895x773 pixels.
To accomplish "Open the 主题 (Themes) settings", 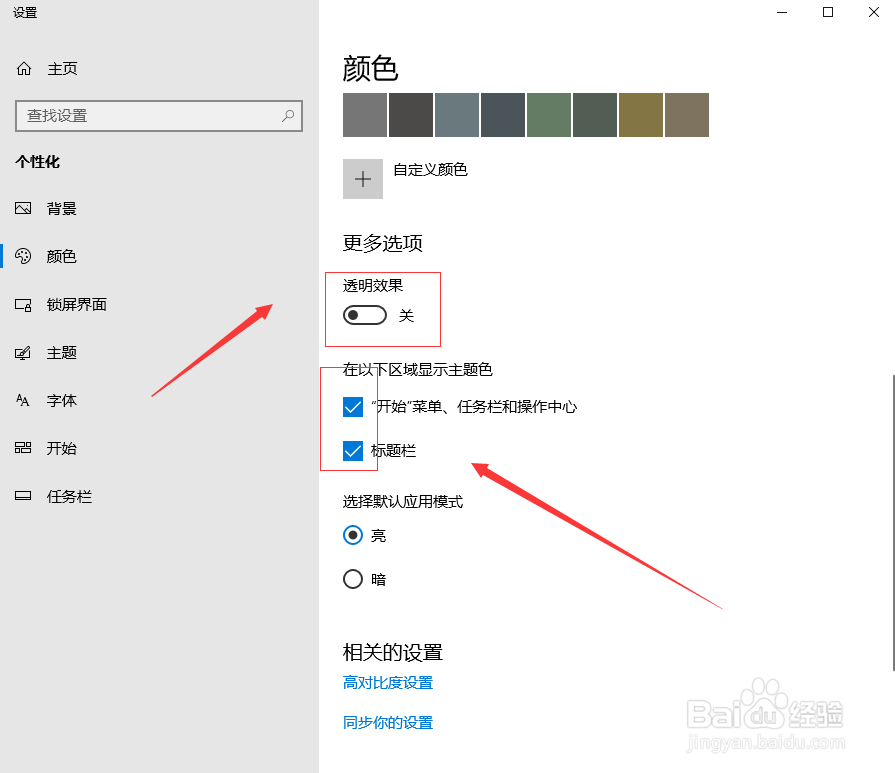I will tap(60, 352).
